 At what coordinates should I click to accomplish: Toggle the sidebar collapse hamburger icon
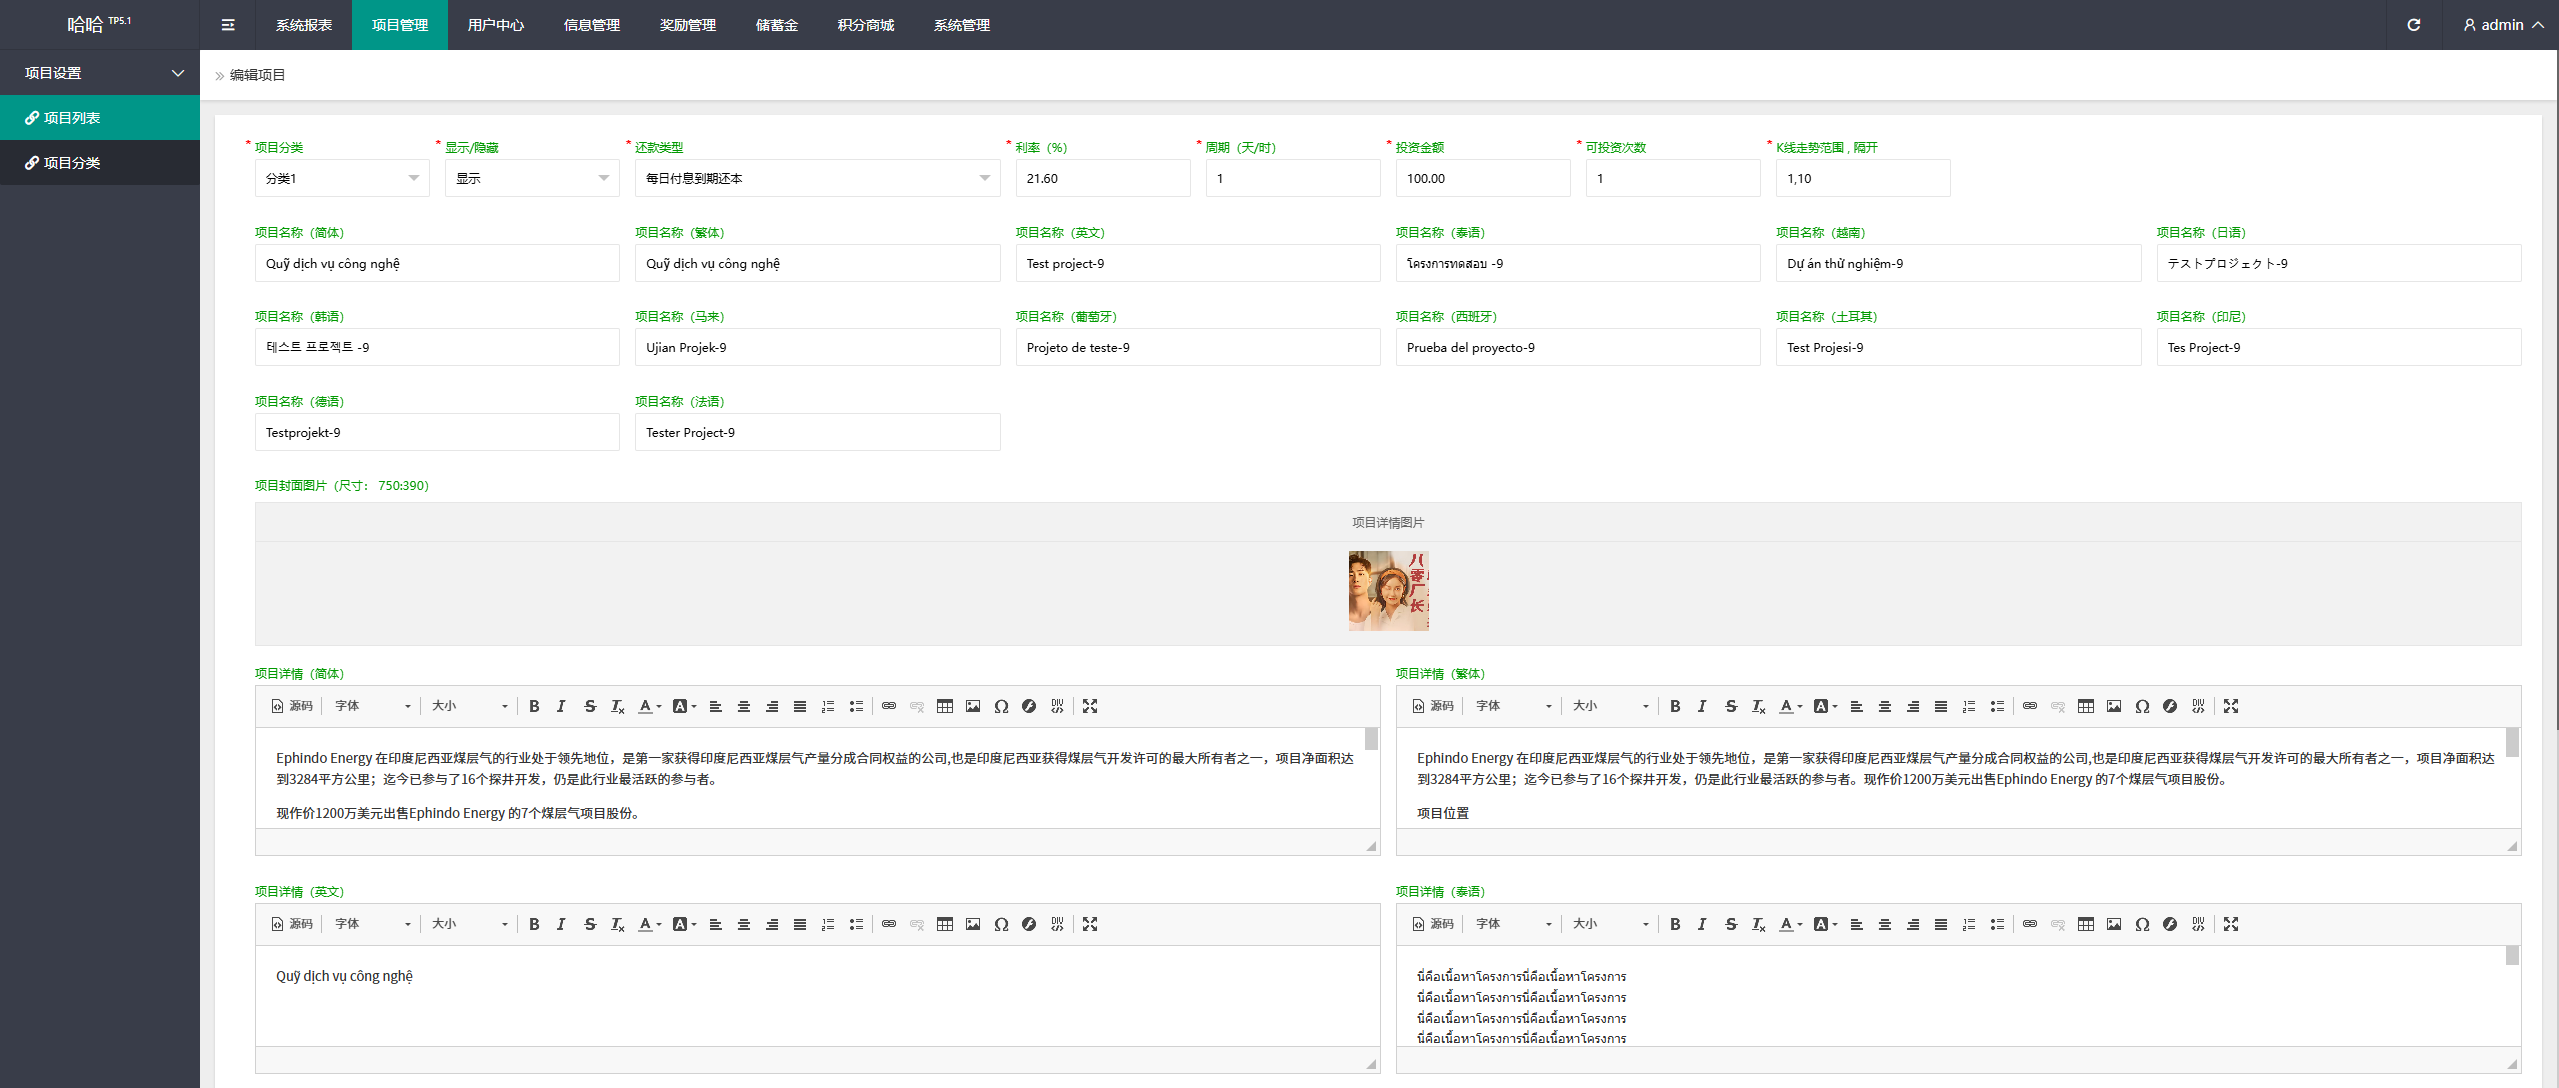pyautogui.click(x=228, y=25)
